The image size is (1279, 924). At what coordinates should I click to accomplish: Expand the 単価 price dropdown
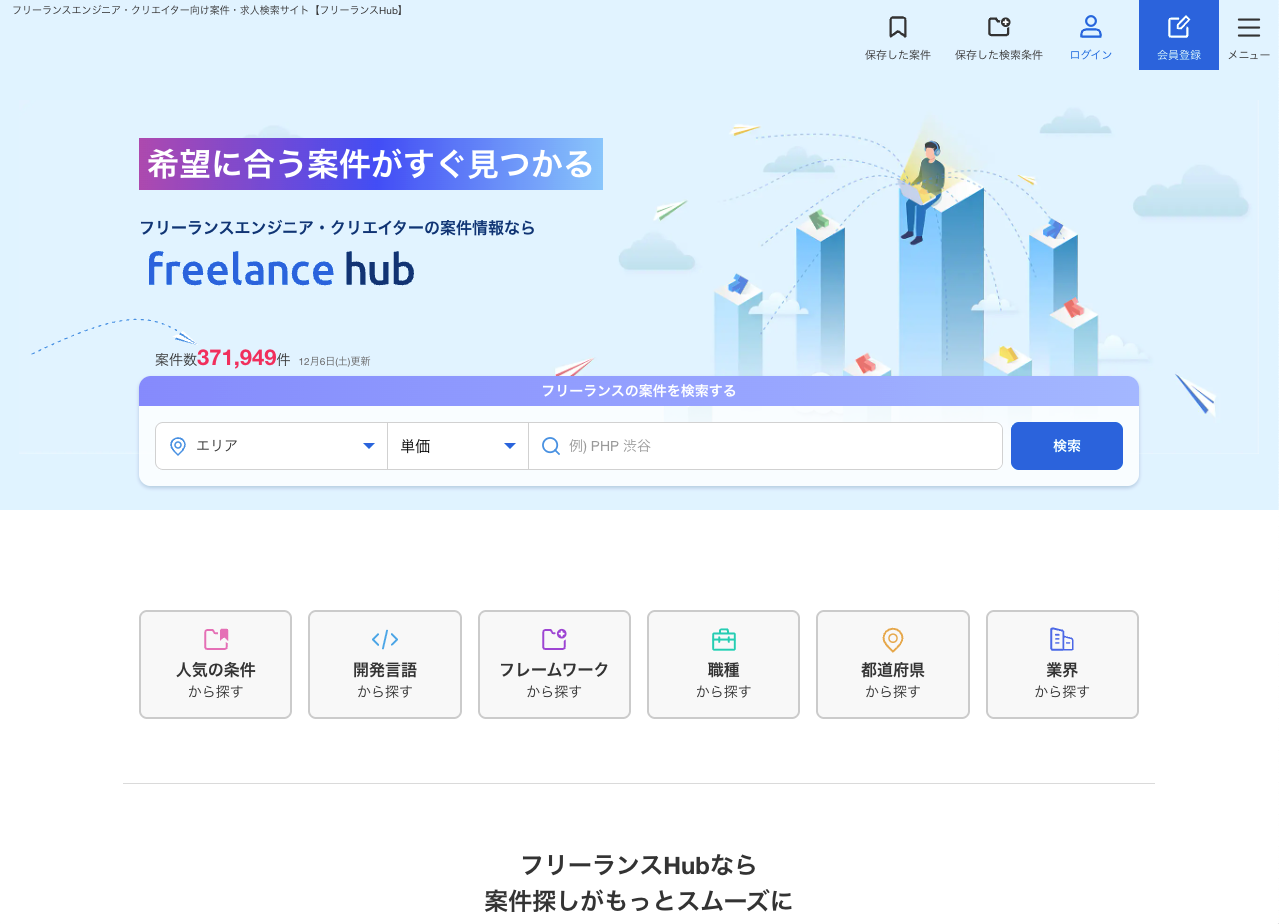[458, 445]
